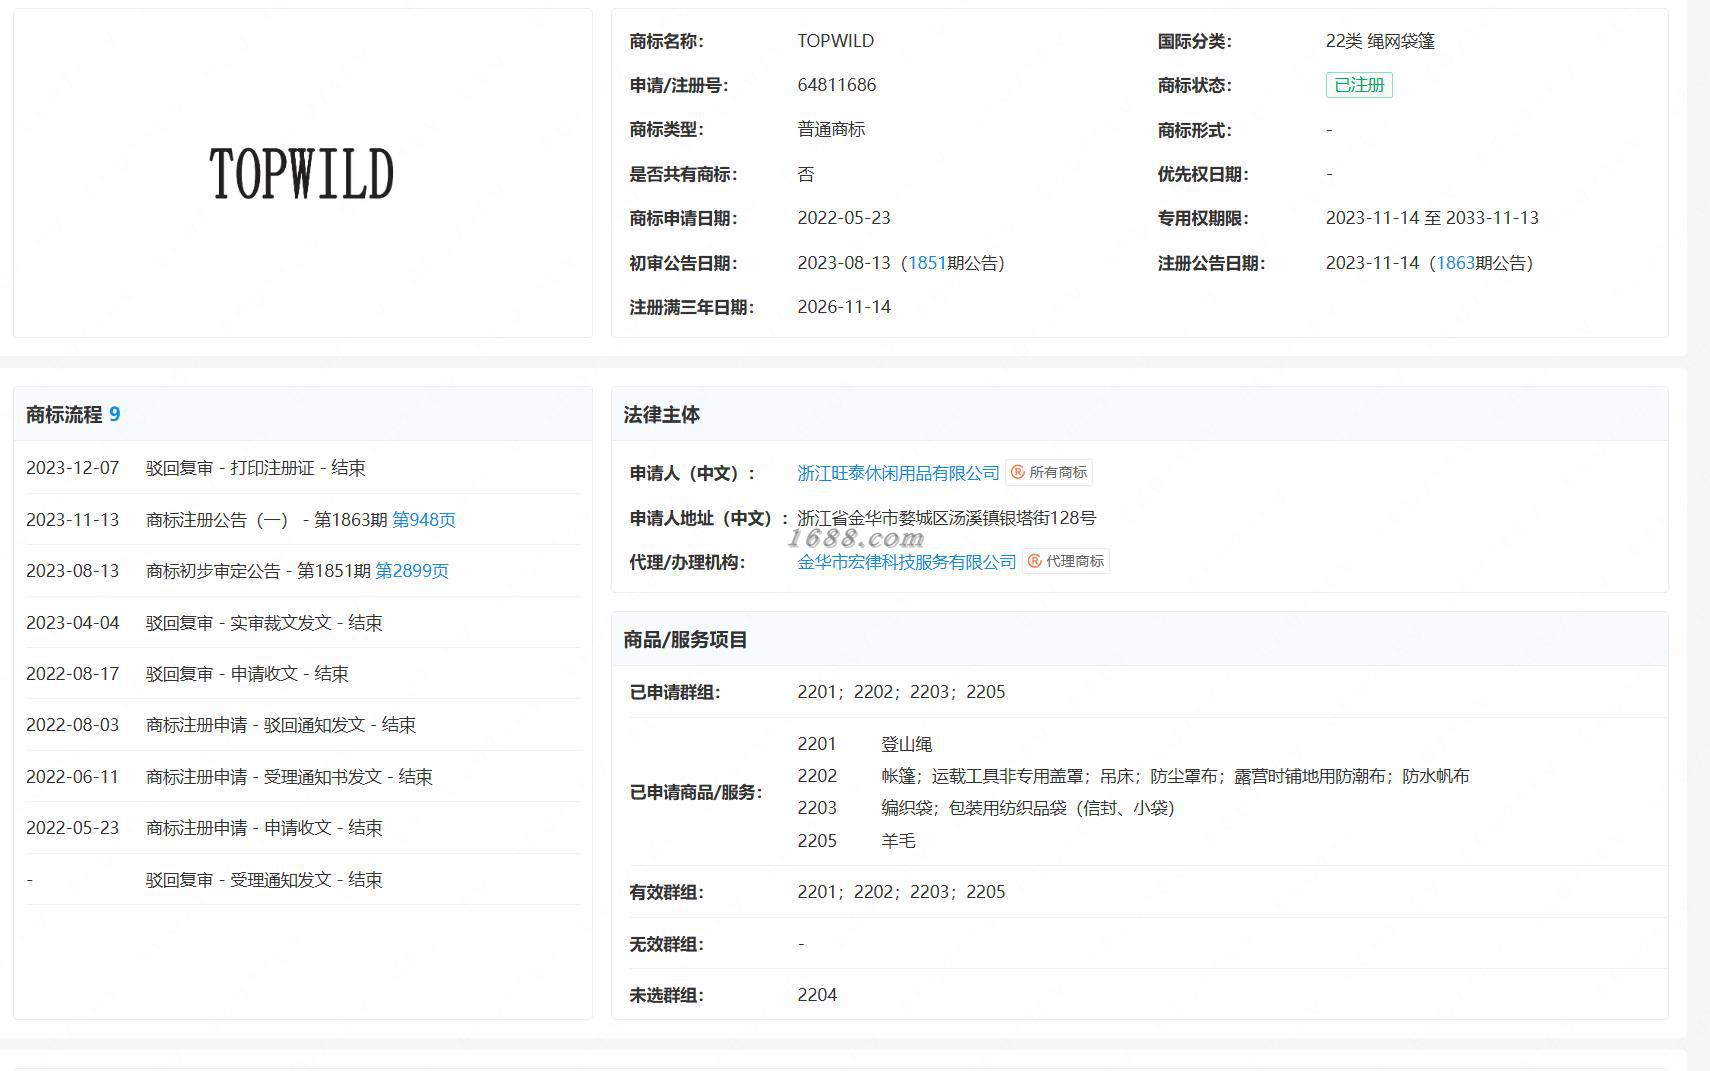Viewport: 1710px width, 1071px height.
Task: Click applied groups 2201；2202；2203；2205 value
Action: click(901, 692)
